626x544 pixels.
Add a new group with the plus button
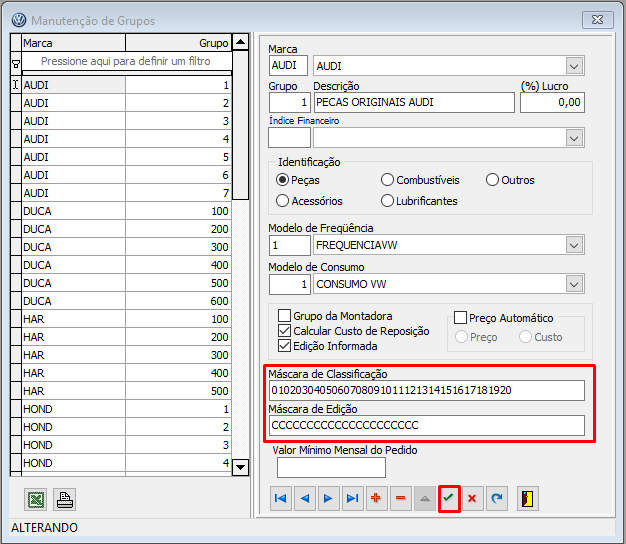pyautogui.click(x=376, y=498)
